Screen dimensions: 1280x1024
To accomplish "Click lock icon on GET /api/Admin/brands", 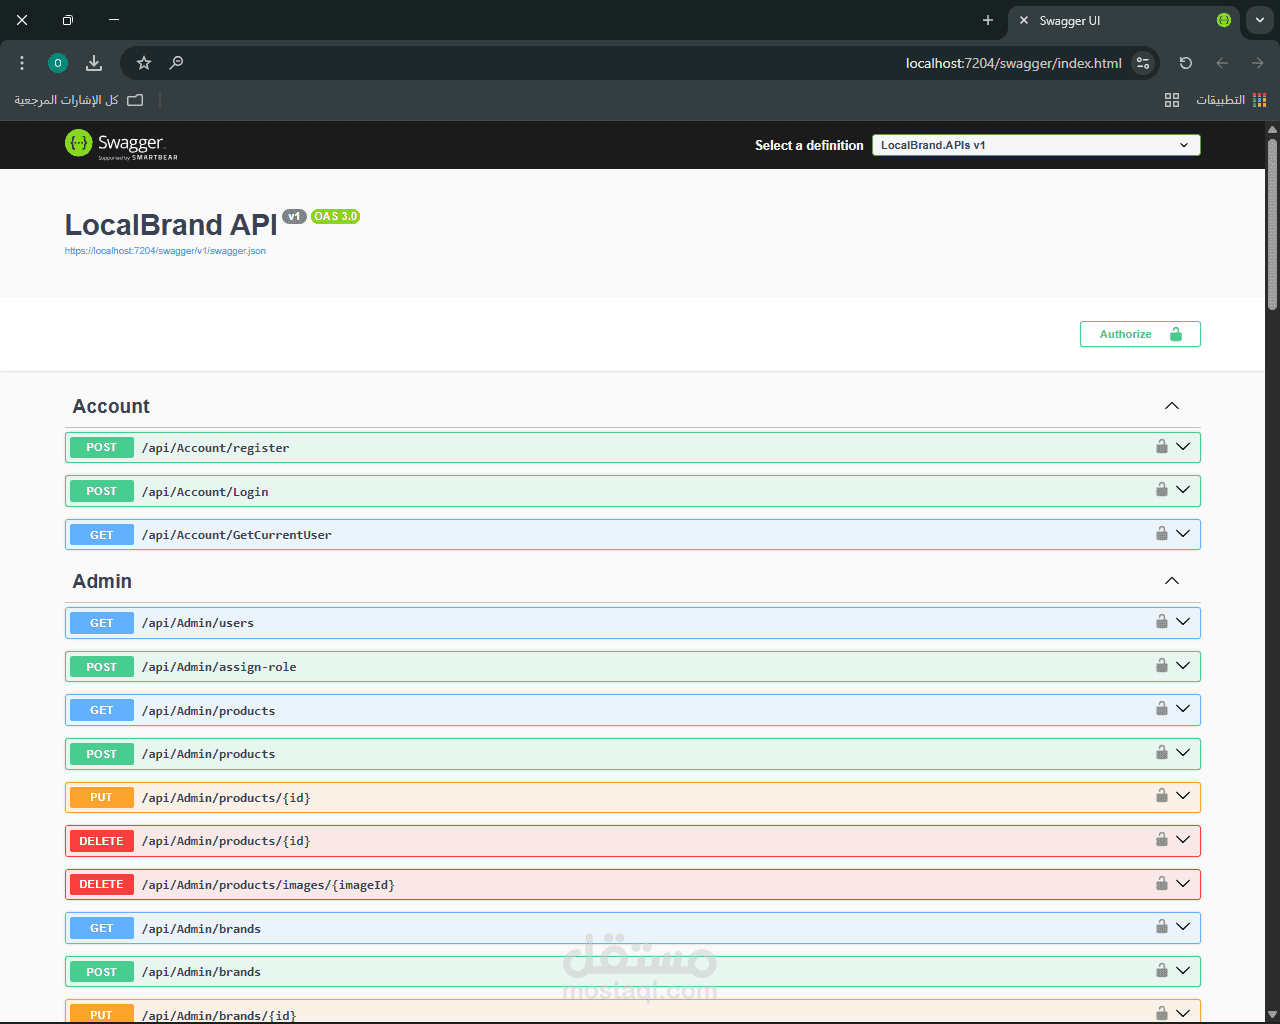I will (1162, 926).
